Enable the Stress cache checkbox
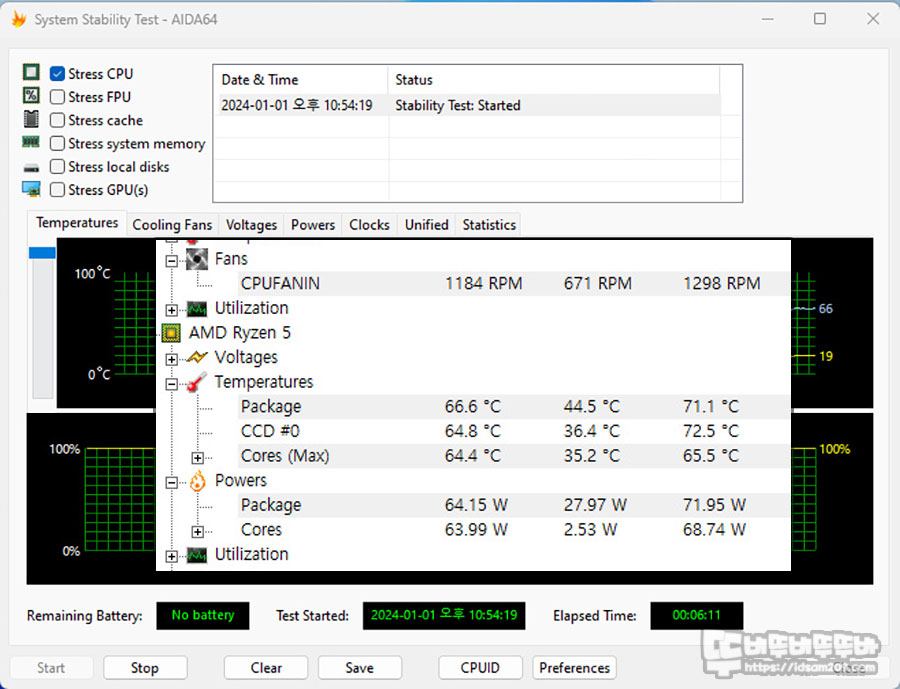900x689 pixels. click(57, 120)
